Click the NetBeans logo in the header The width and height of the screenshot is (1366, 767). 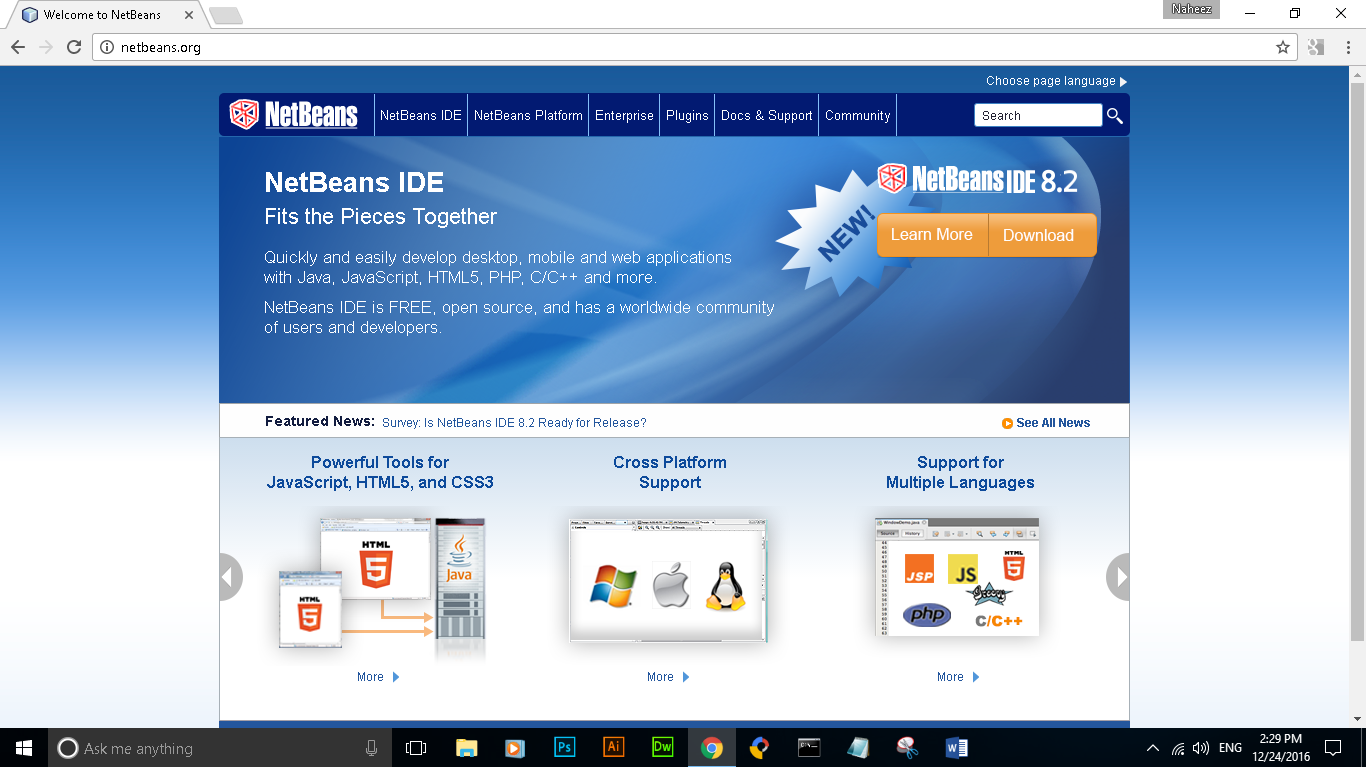click(293, 115)
